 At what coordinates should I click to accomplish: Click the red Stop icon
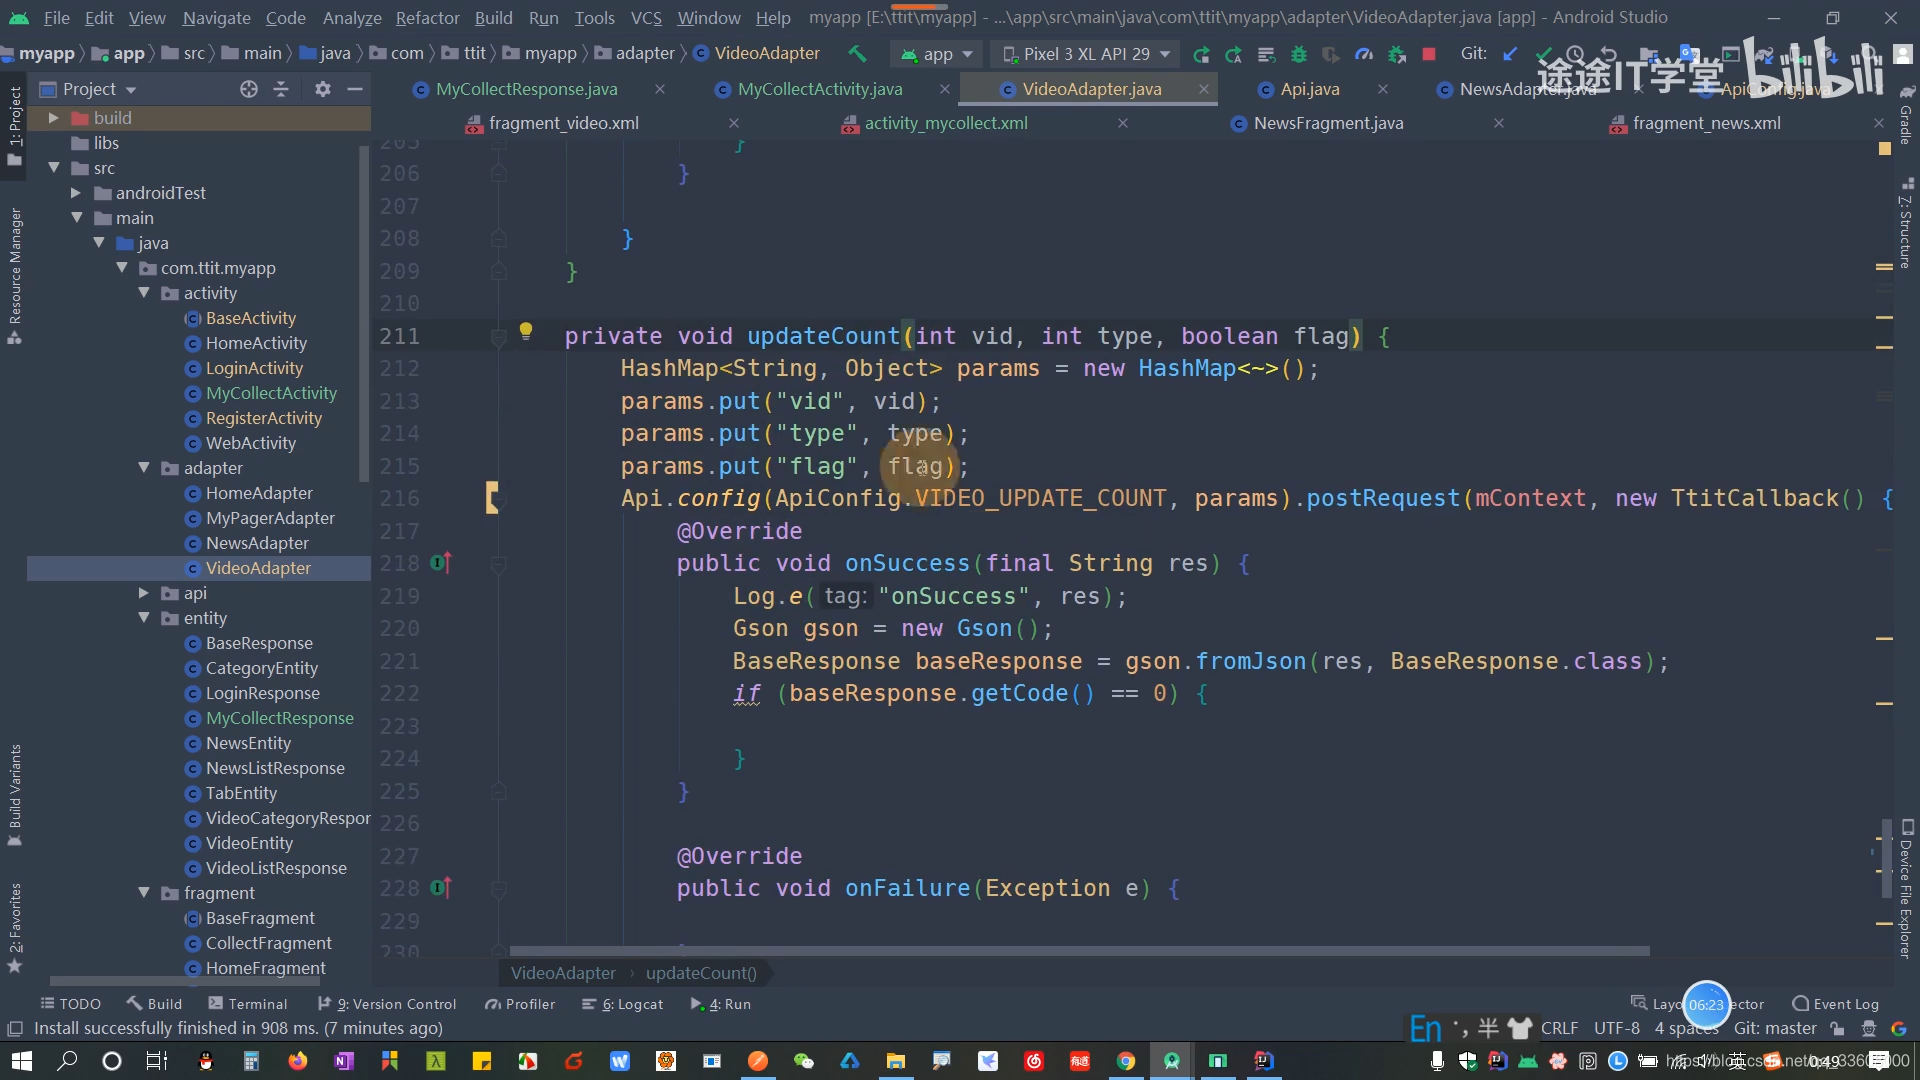(x=1429, y=54)
